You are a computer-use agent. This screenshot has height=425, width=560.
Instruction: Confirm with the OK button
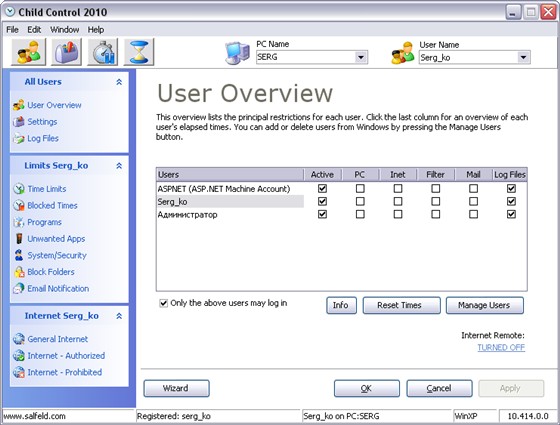pos(367,388)
